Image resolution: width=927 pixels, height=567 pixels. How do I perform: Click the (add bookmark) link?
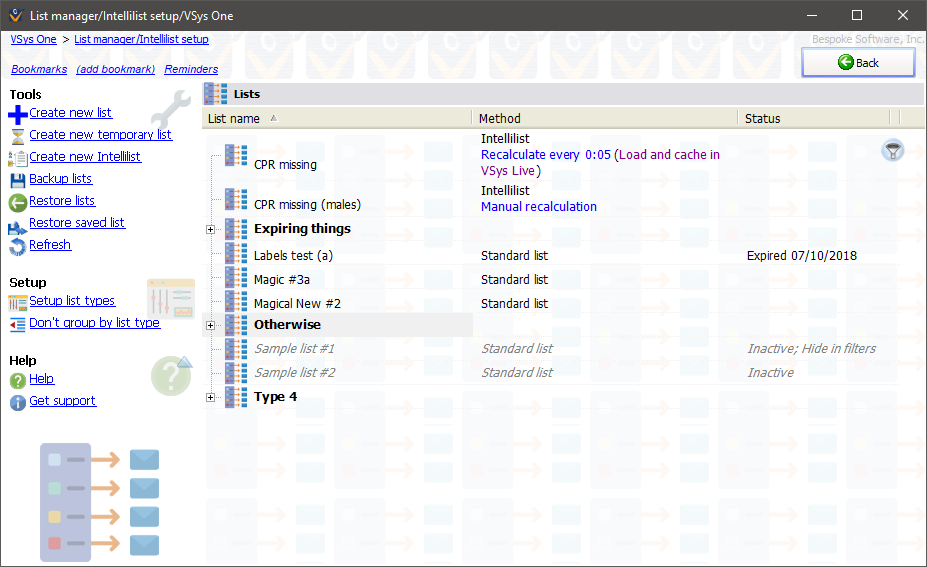pyautogui.click(x=116, y=69)
